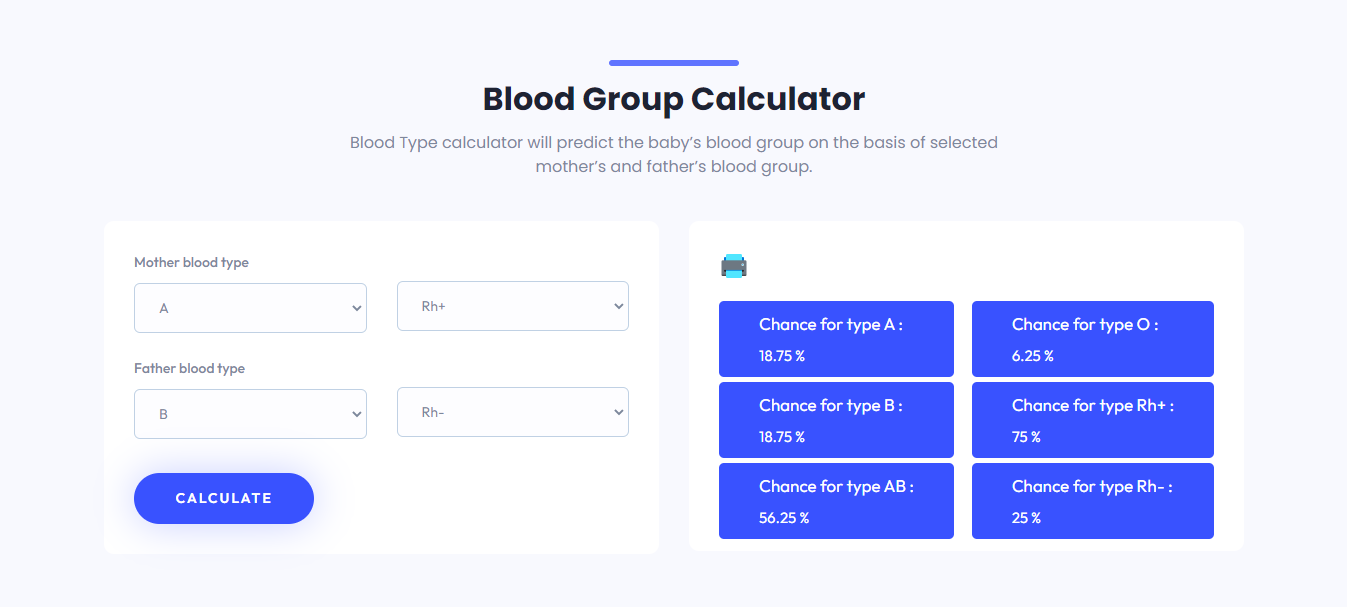Image resolution: width=1347 pixels, height=607 pixels.
Task: Click the Calculate button
Action: 224,498
